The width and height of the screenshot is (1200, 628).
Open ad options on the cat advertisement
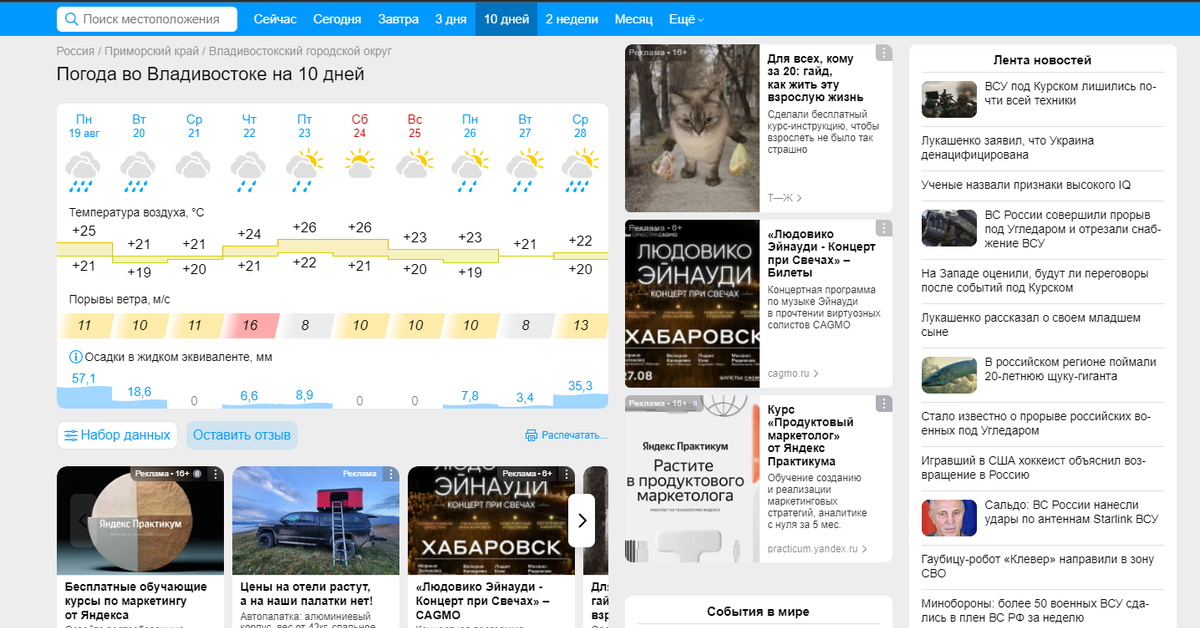click(x=884, y=53)
